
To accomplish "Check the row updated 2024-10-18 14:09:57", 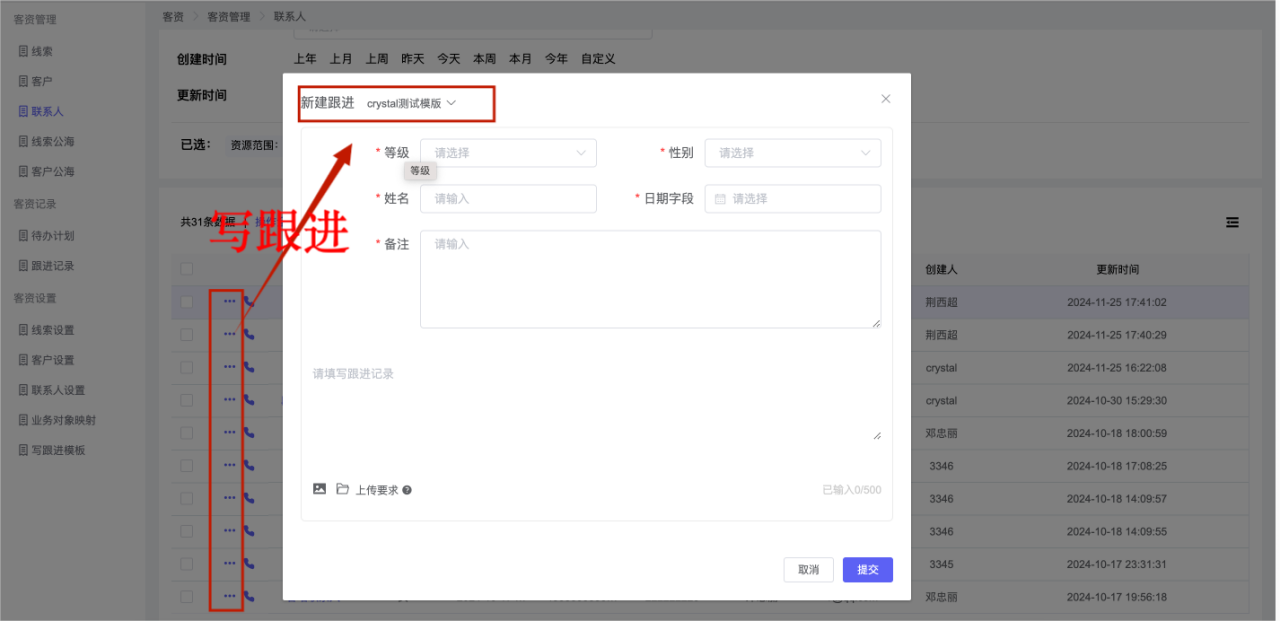I will (186, 498).
